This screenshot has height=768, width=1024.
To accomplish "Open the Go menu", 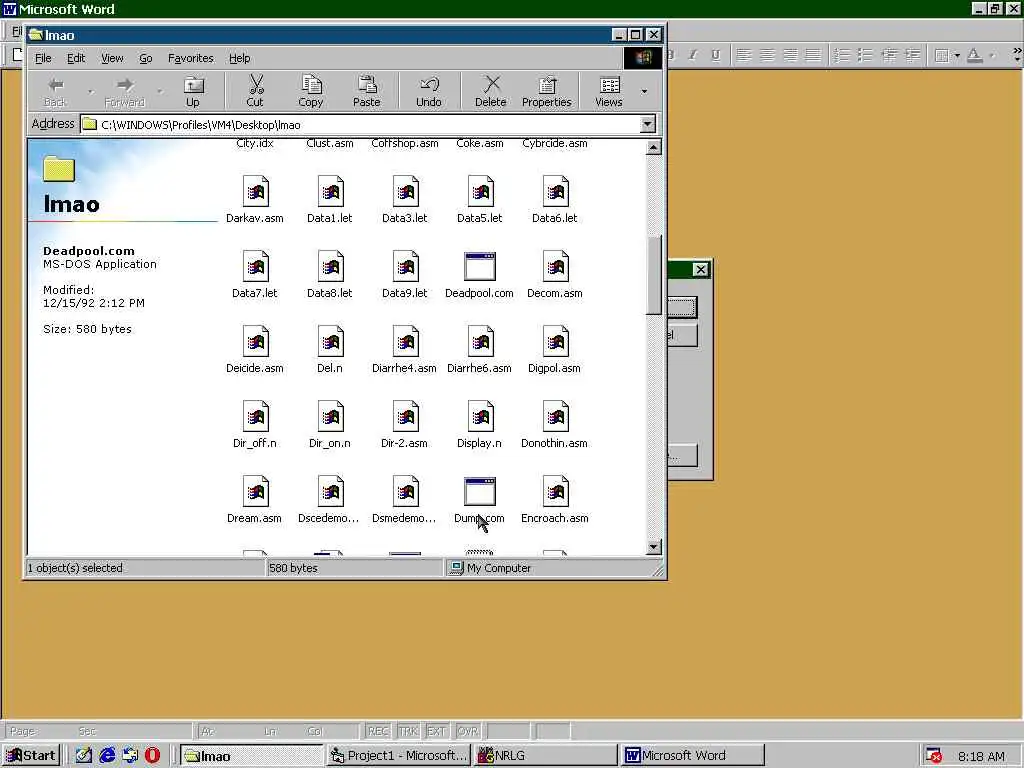I will pos(146,58).
